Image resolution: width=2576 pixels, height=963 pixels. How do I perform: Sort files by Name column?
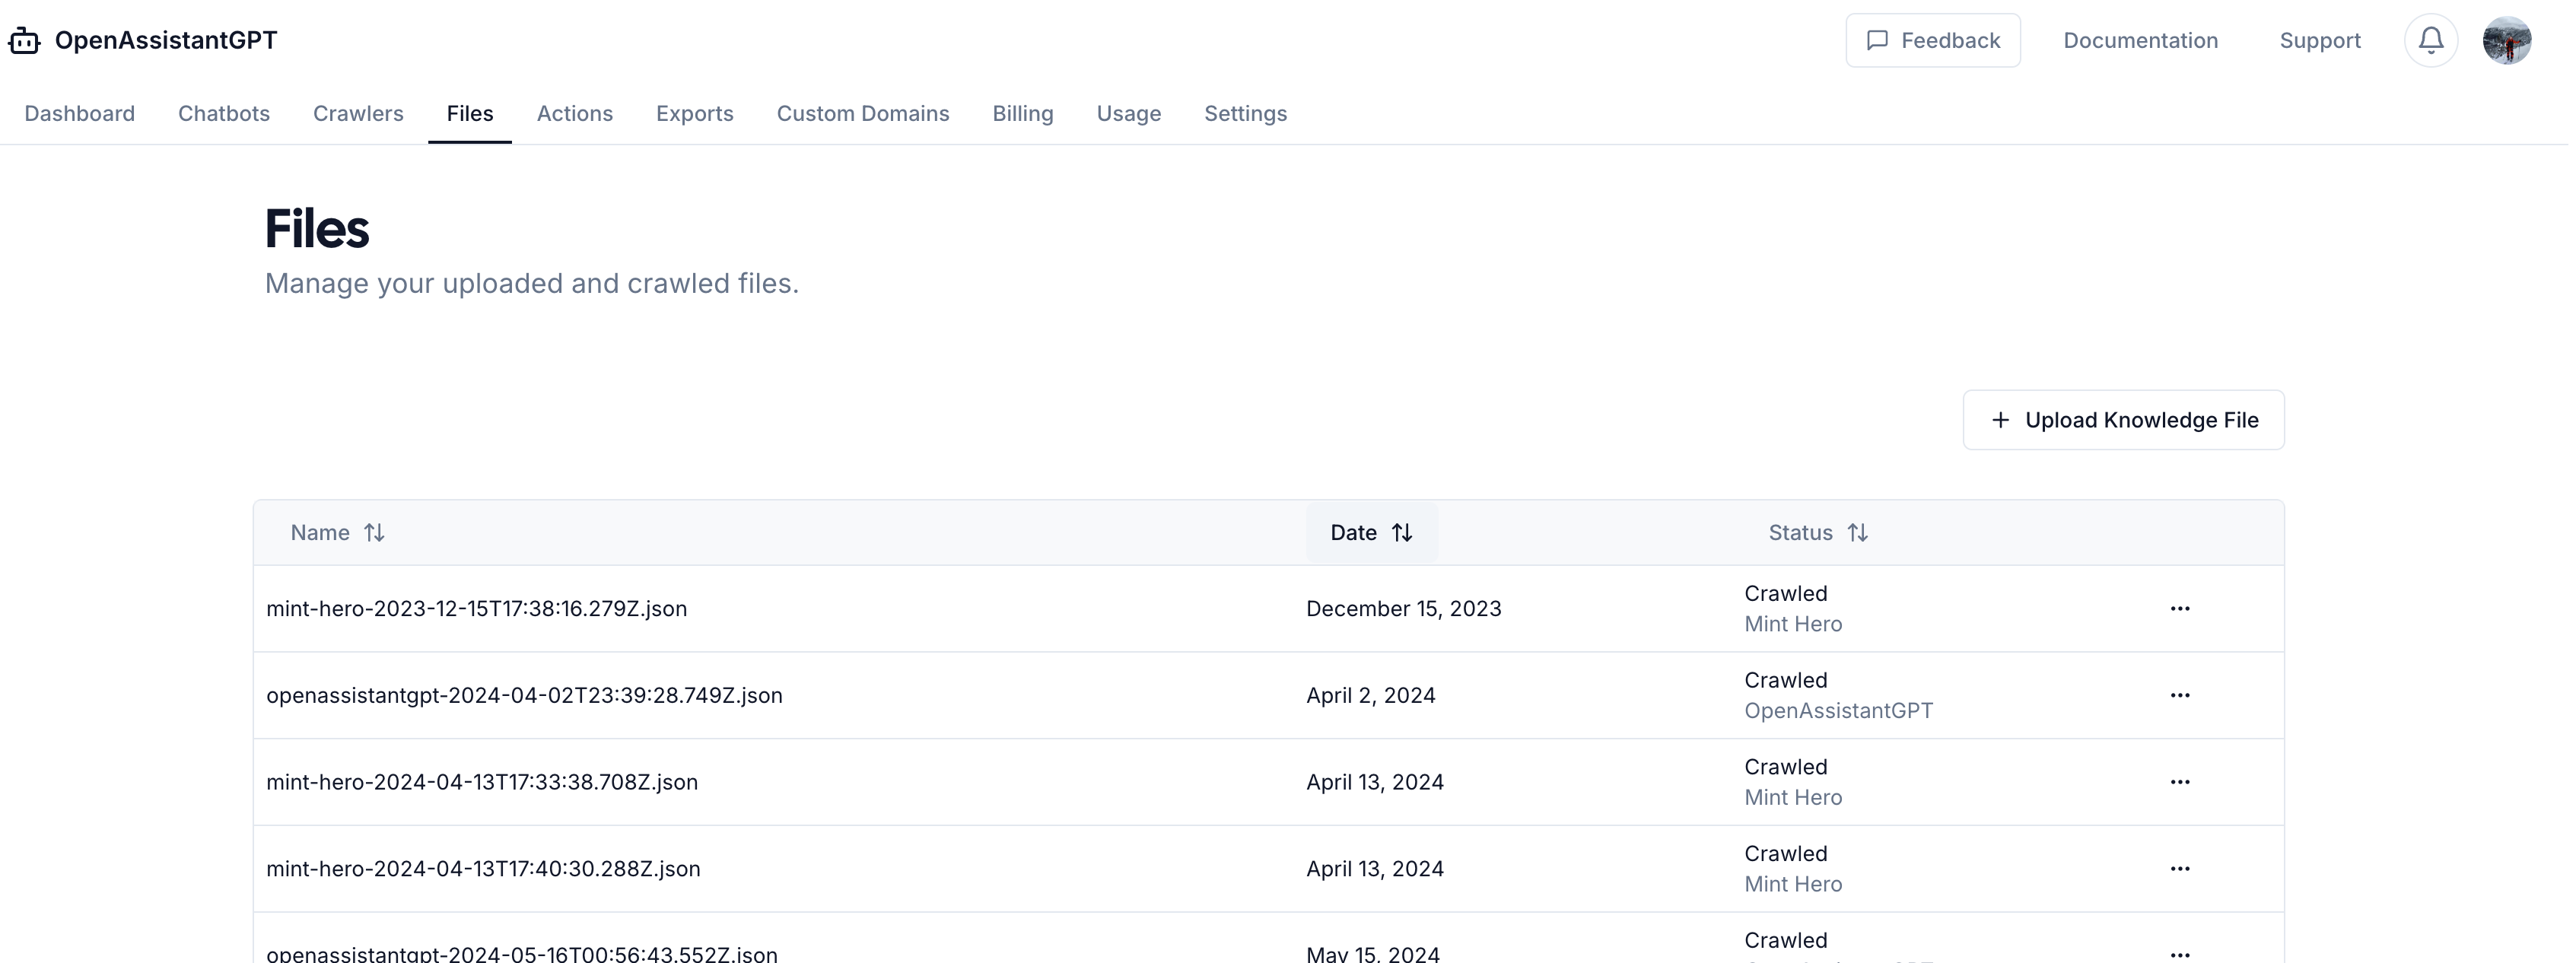[x=338, y=532]
